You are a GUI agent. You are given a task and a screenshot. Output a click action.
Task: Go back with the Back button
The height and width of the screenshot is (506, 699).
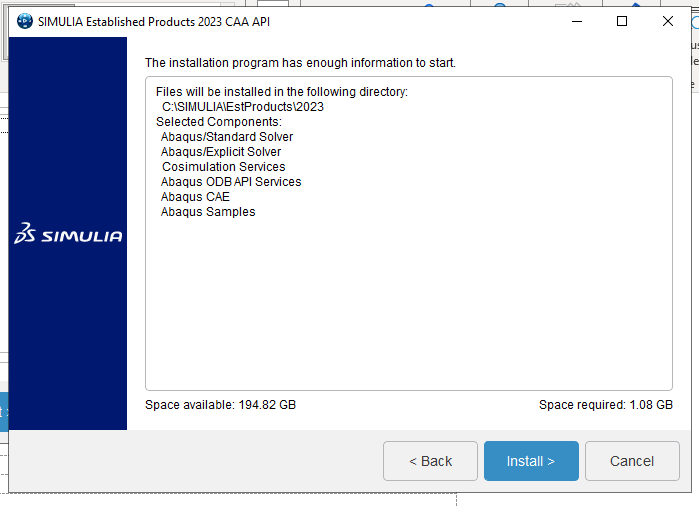point(430,461)
